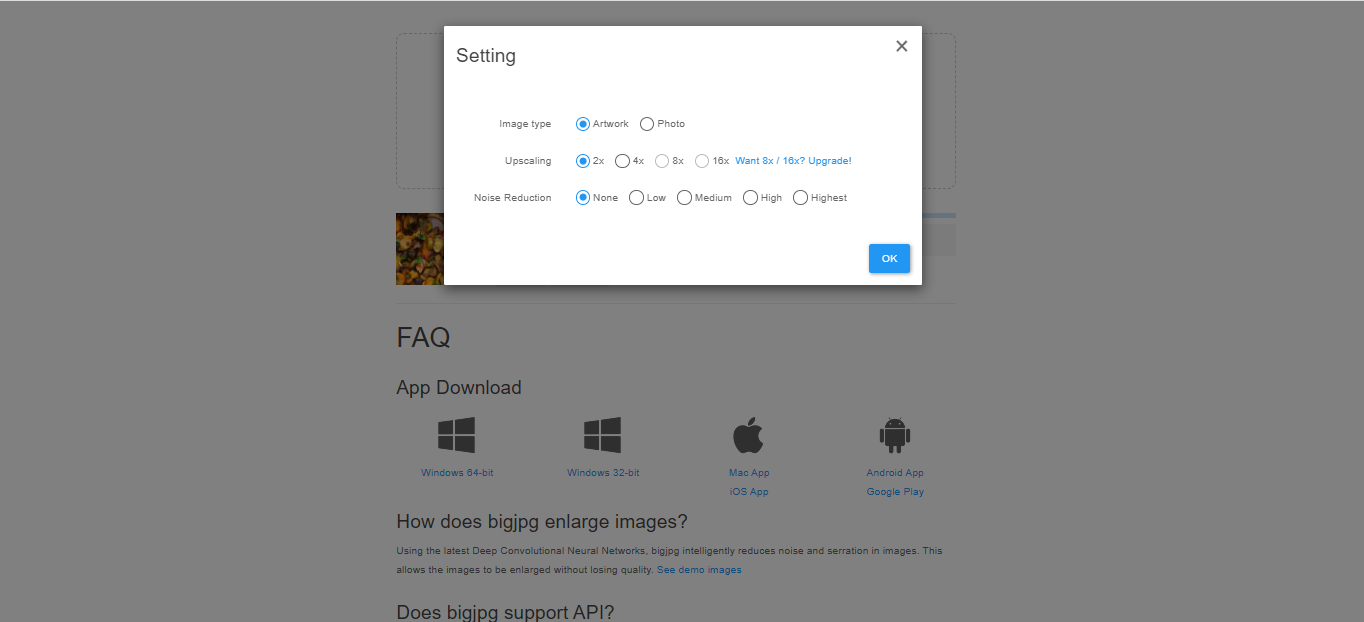Open the 'Want 8x / 16x? Upgrade!' link

pyautogui.click(x=793, y=161)
